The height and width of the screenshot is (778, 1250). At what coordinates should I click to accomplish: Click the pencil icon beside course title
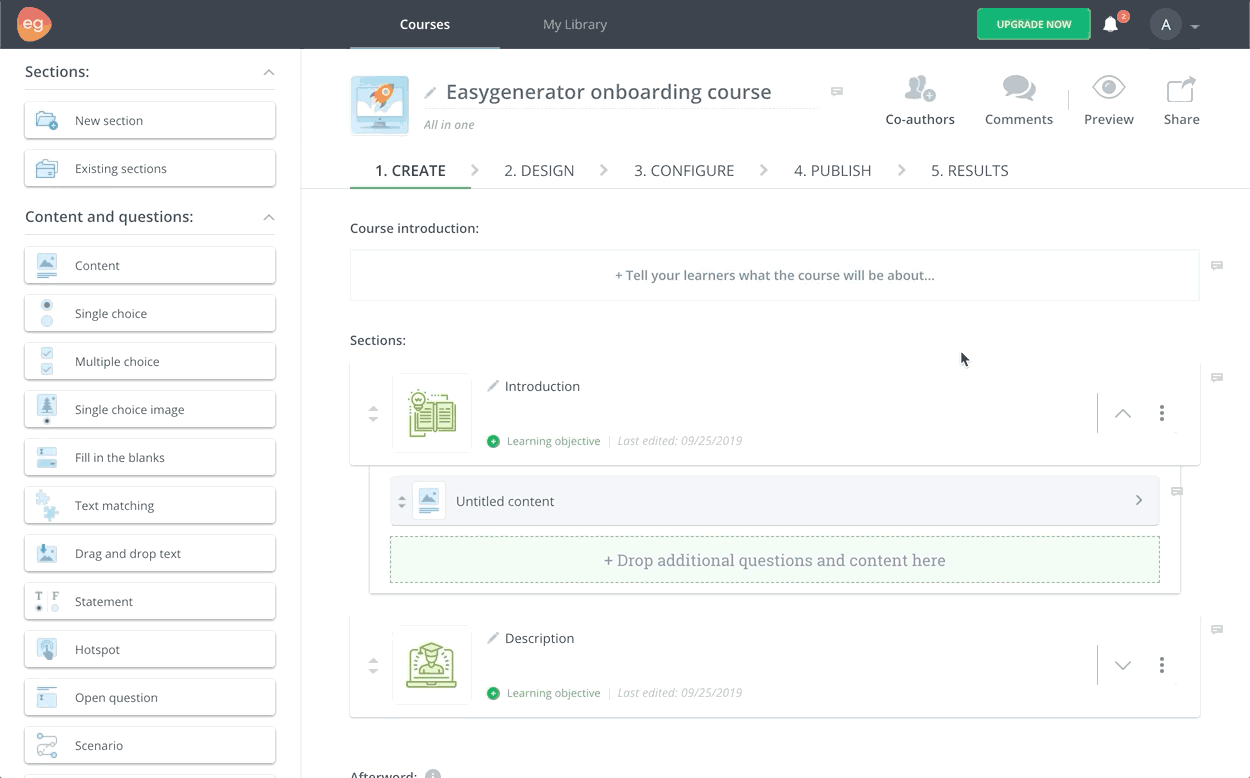click(x=431, y=92)
